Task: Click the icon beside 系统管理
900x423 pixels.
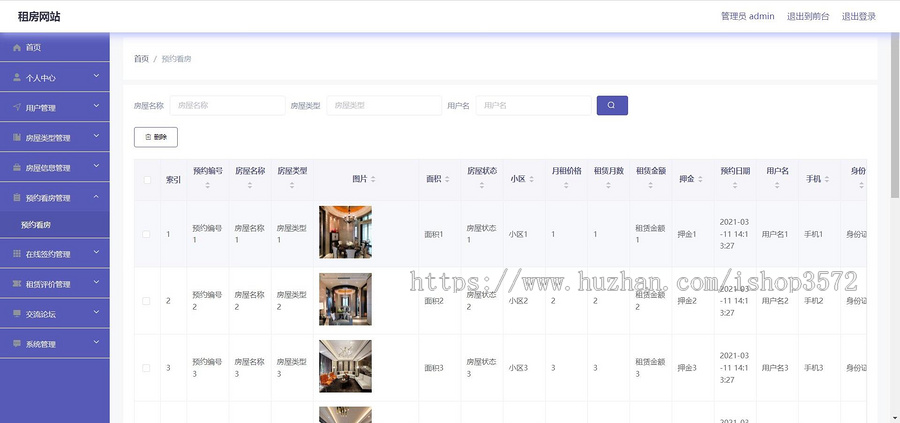Action: [17, 344]
